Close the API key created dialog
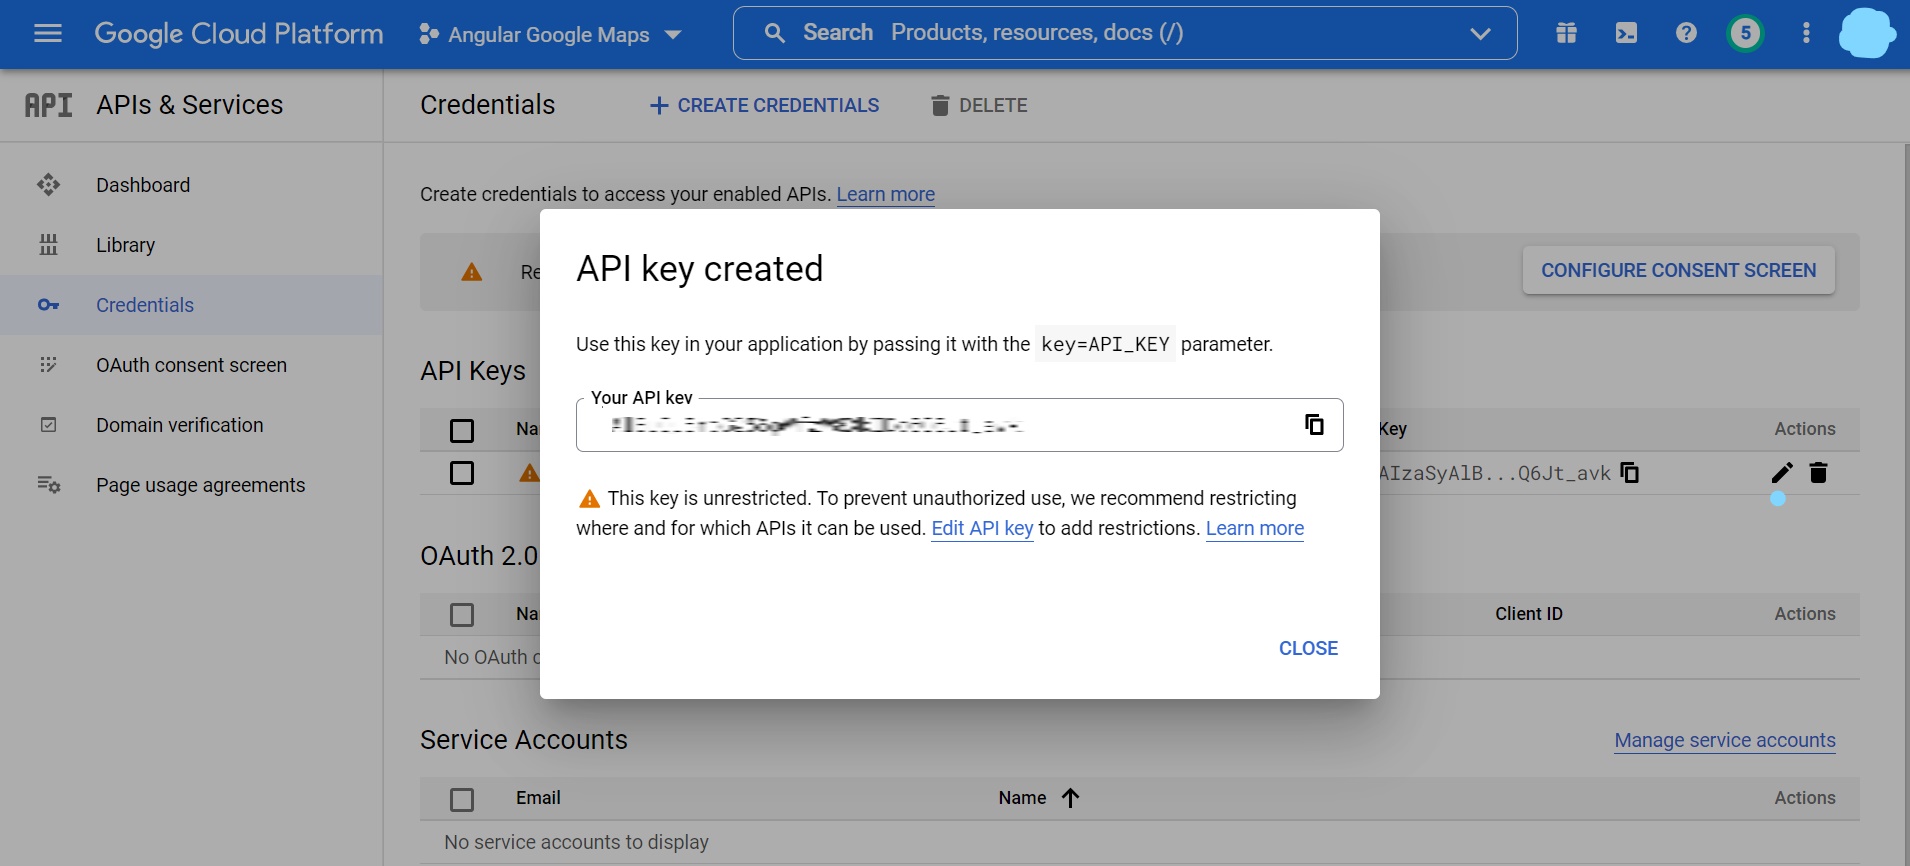1910x866 pixels. [x=1307, y=649]
